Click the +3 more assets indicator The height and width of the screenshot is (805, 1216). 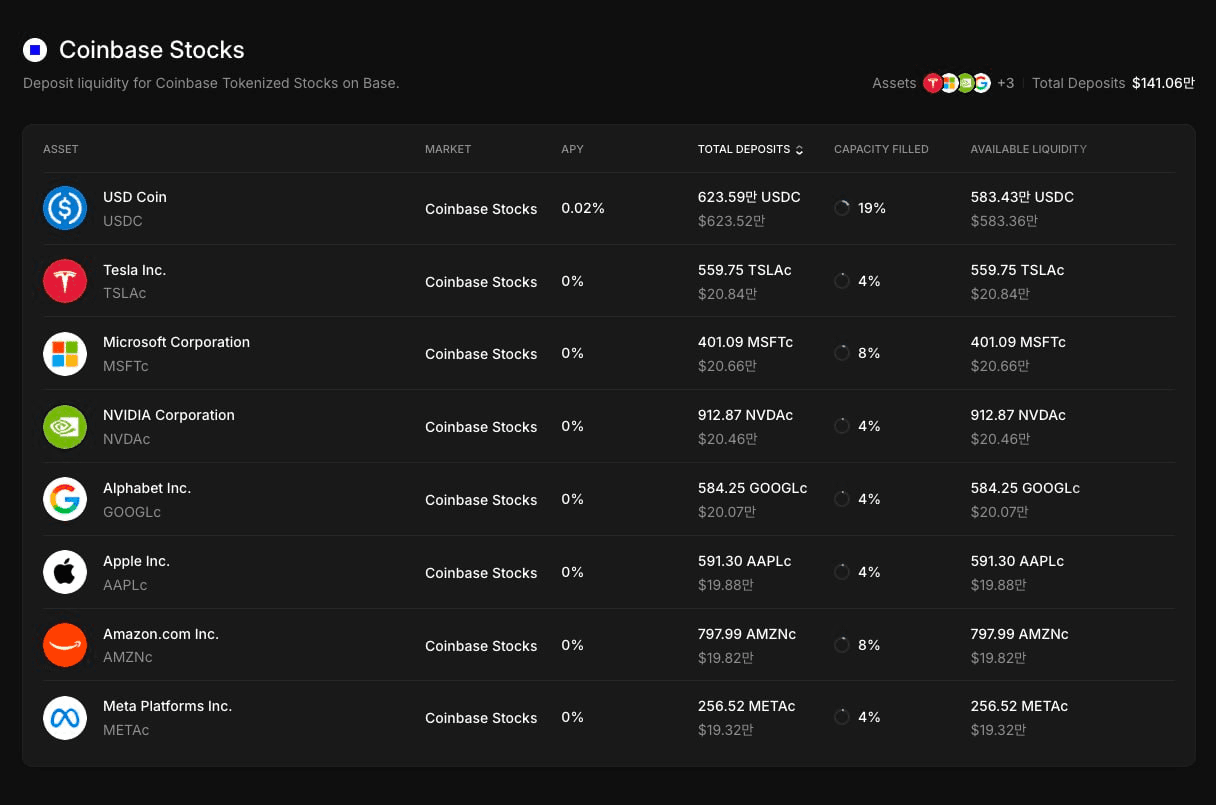[1005, 83]
